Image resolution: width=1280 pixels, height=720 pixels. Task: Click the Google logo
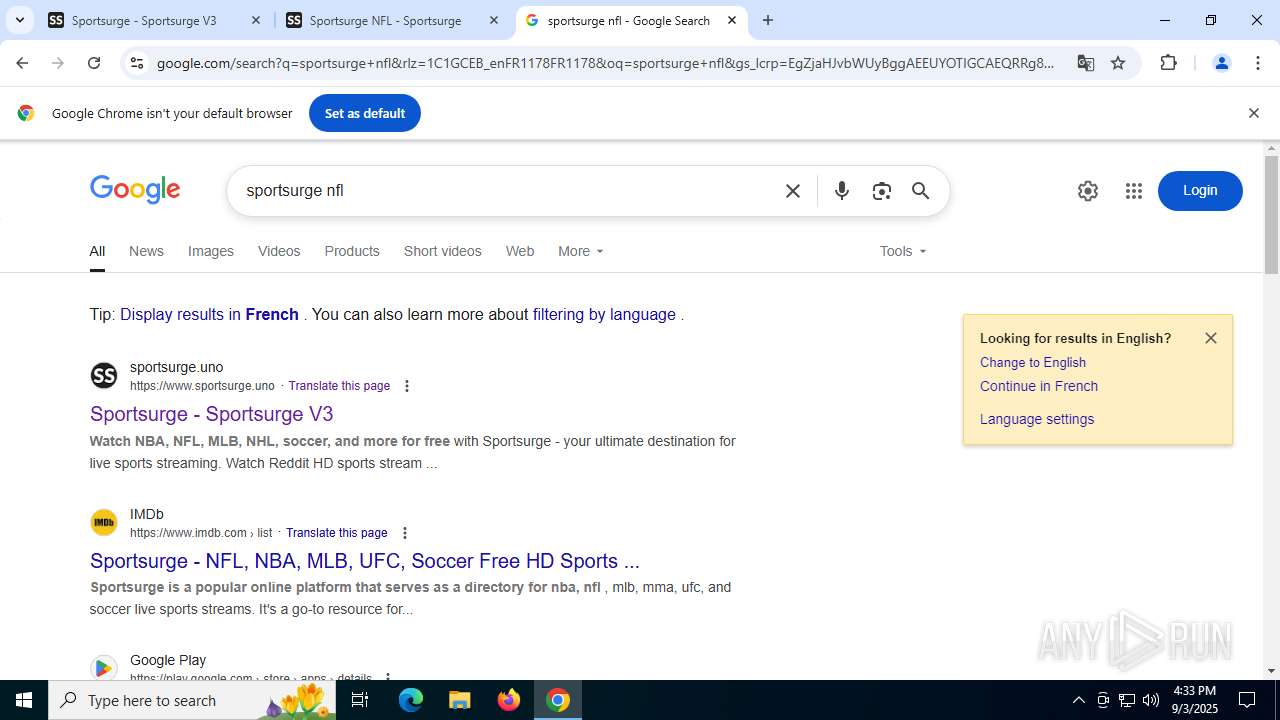click(x=135, y=190)
